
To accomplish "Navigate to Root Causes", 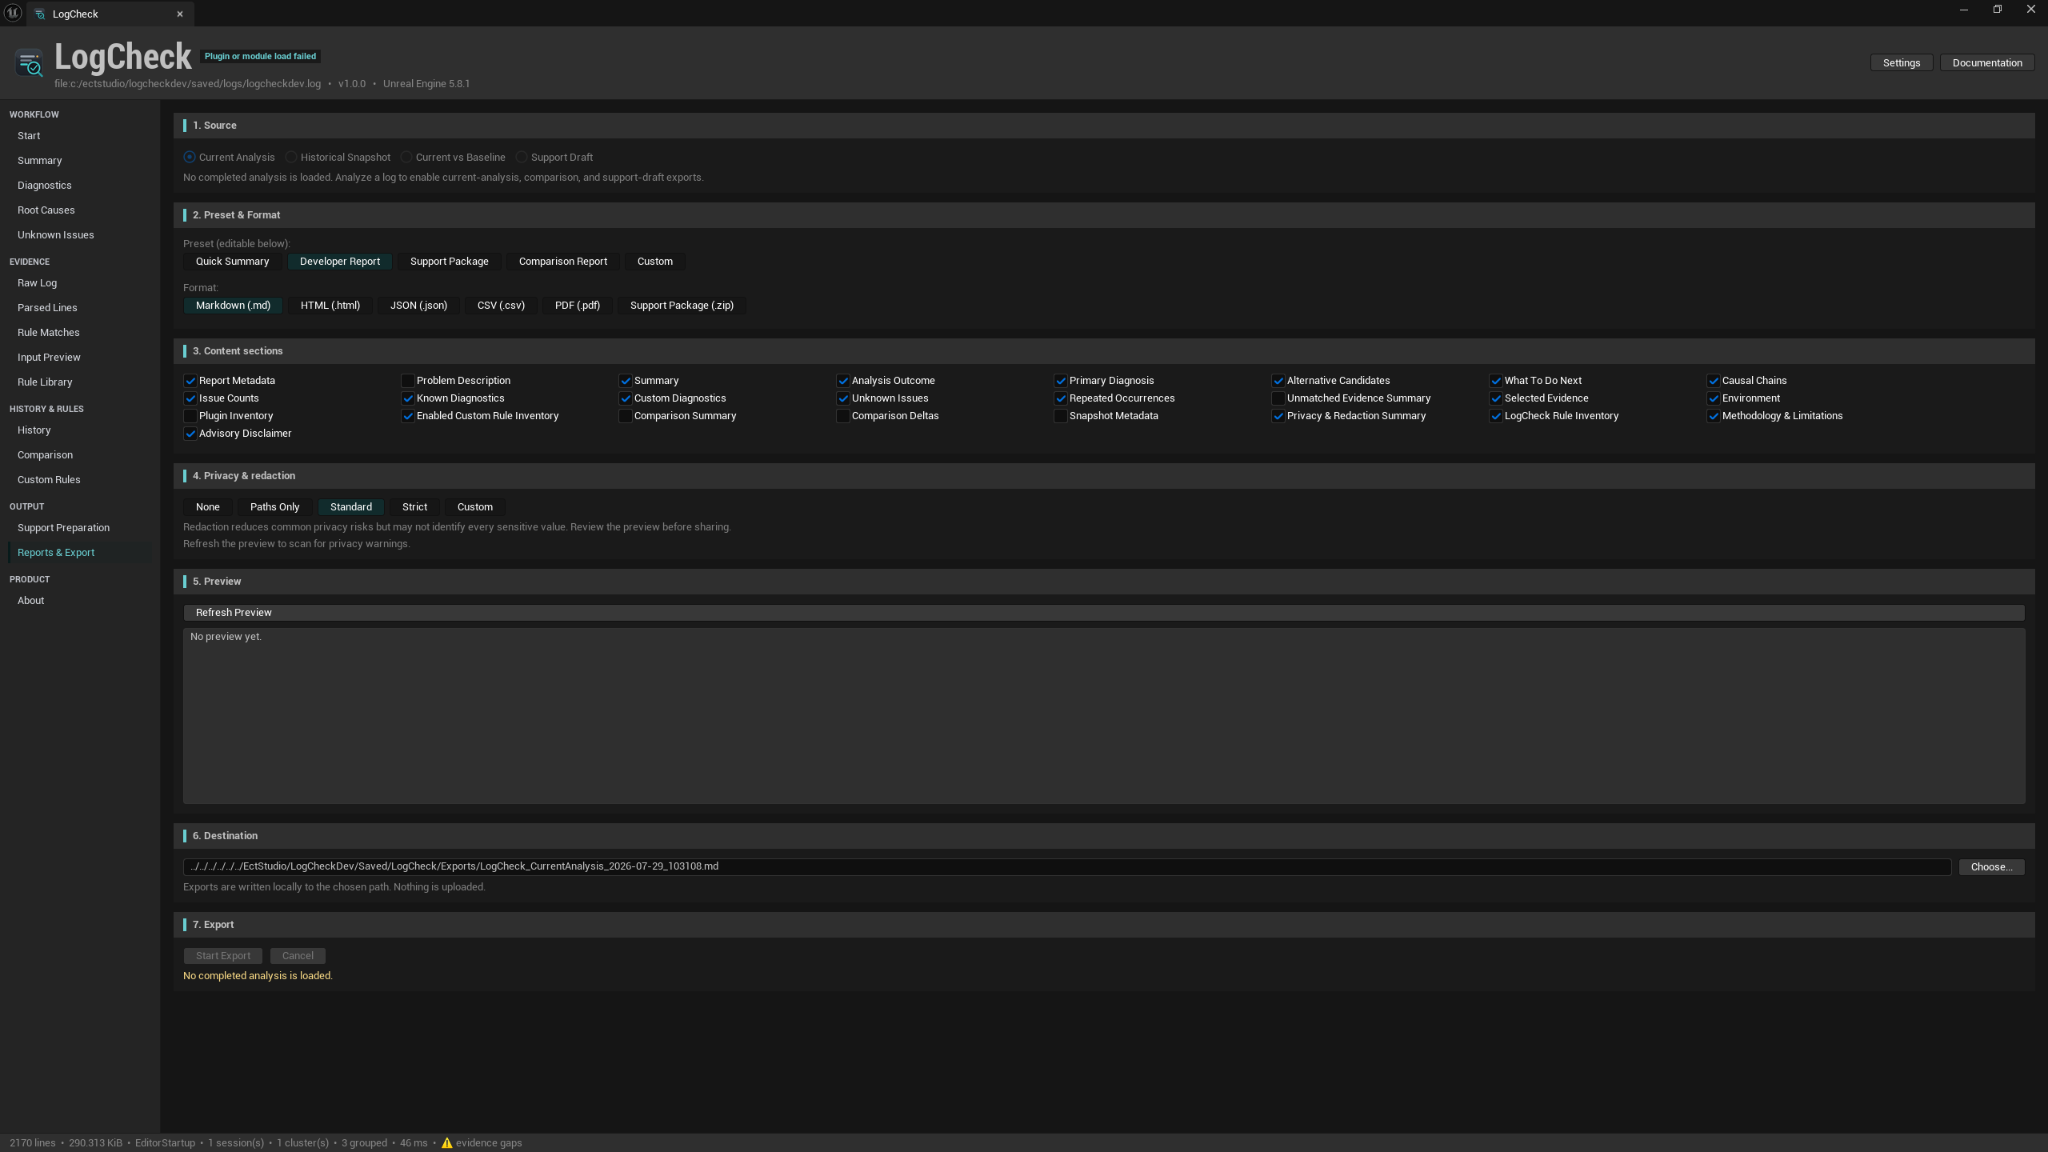I will pyautogui.click(x=46, y=211).
